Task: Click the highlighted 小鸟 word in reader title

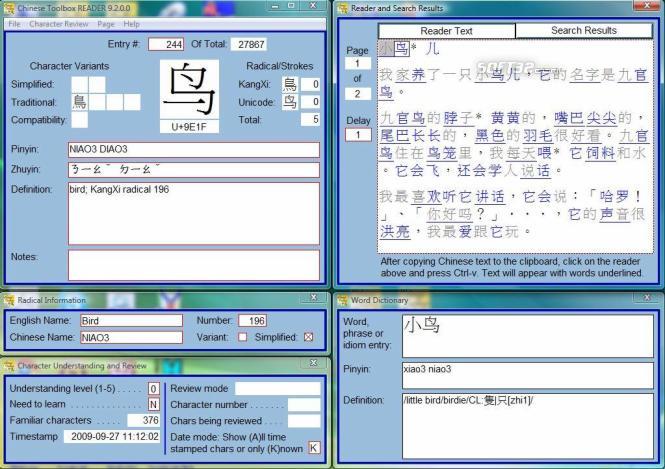Action: click(394, 48)
